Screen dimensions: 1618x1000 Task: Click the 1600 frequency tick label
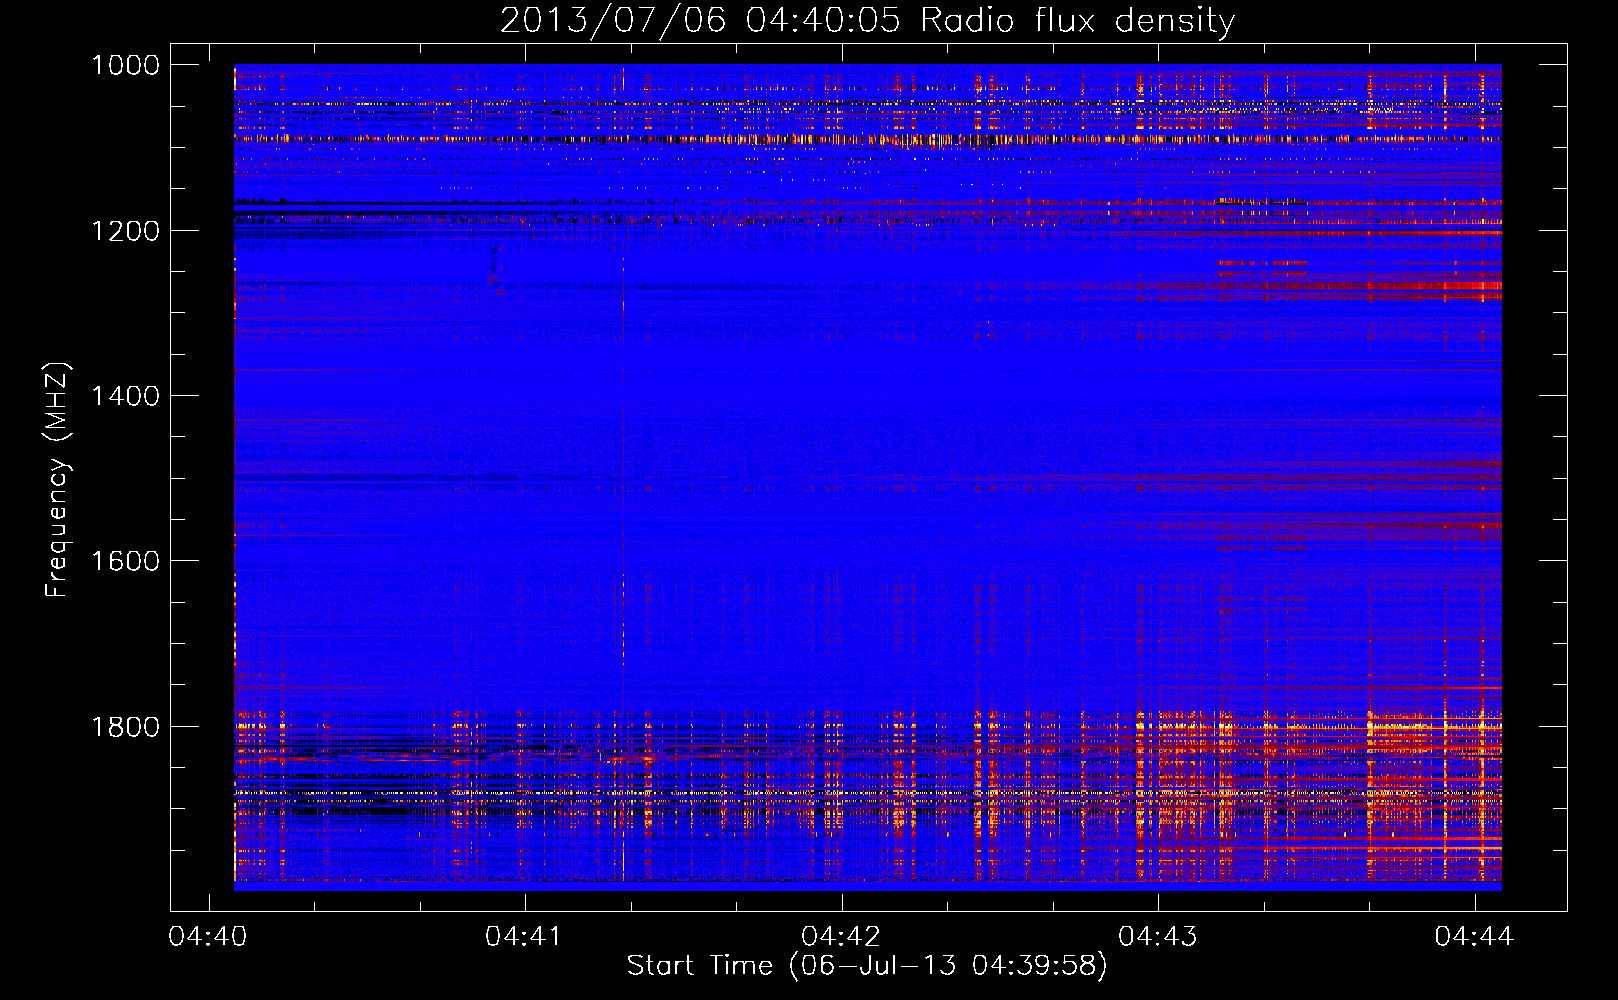pos(125,561)
